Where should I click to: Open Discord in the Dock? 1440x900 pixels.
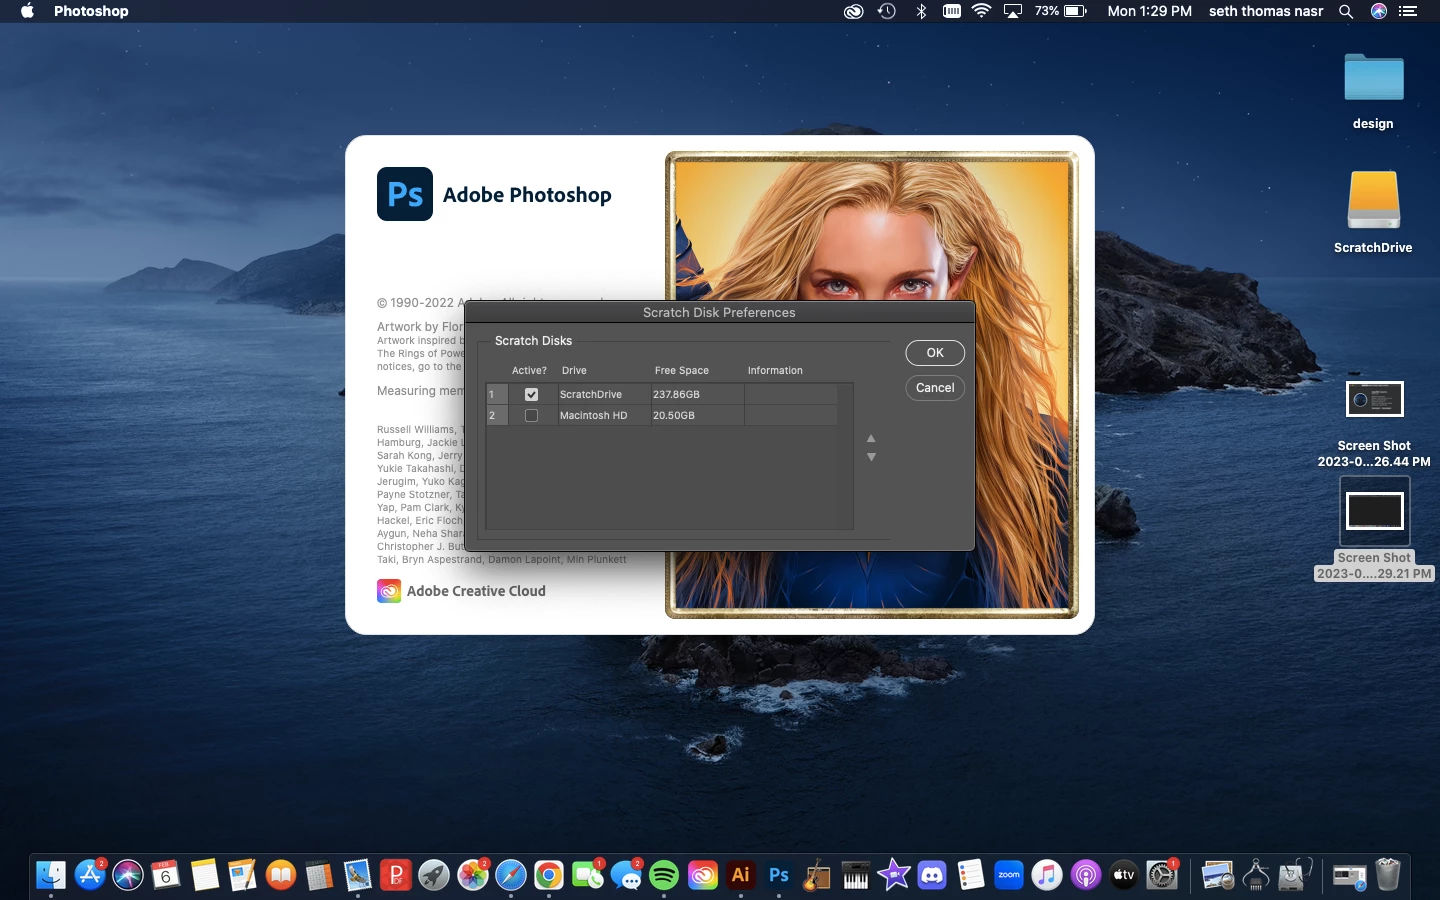click(932, 876)
